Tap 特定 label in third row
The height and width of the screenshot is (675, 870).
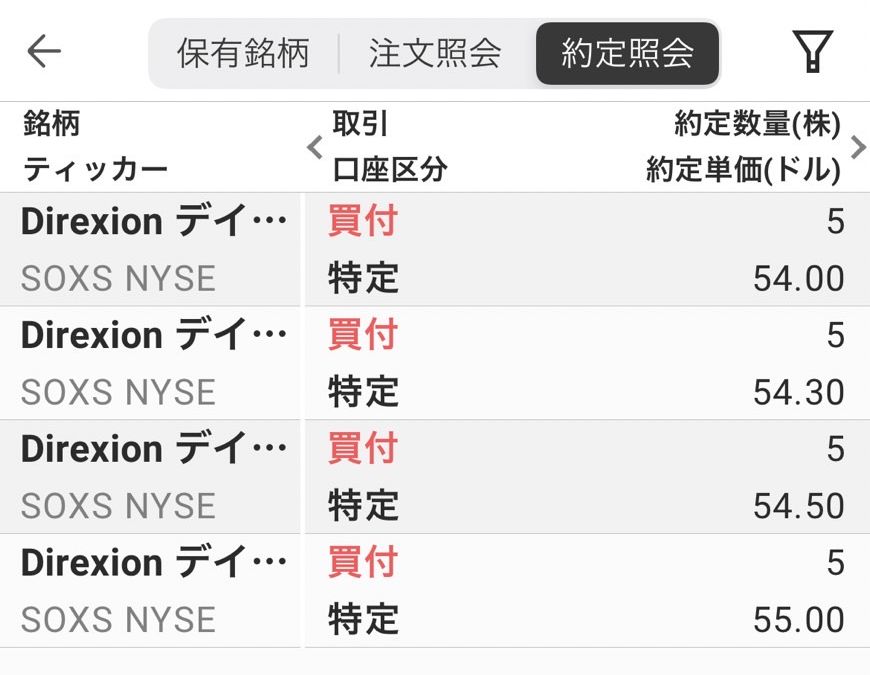(363, 506)
